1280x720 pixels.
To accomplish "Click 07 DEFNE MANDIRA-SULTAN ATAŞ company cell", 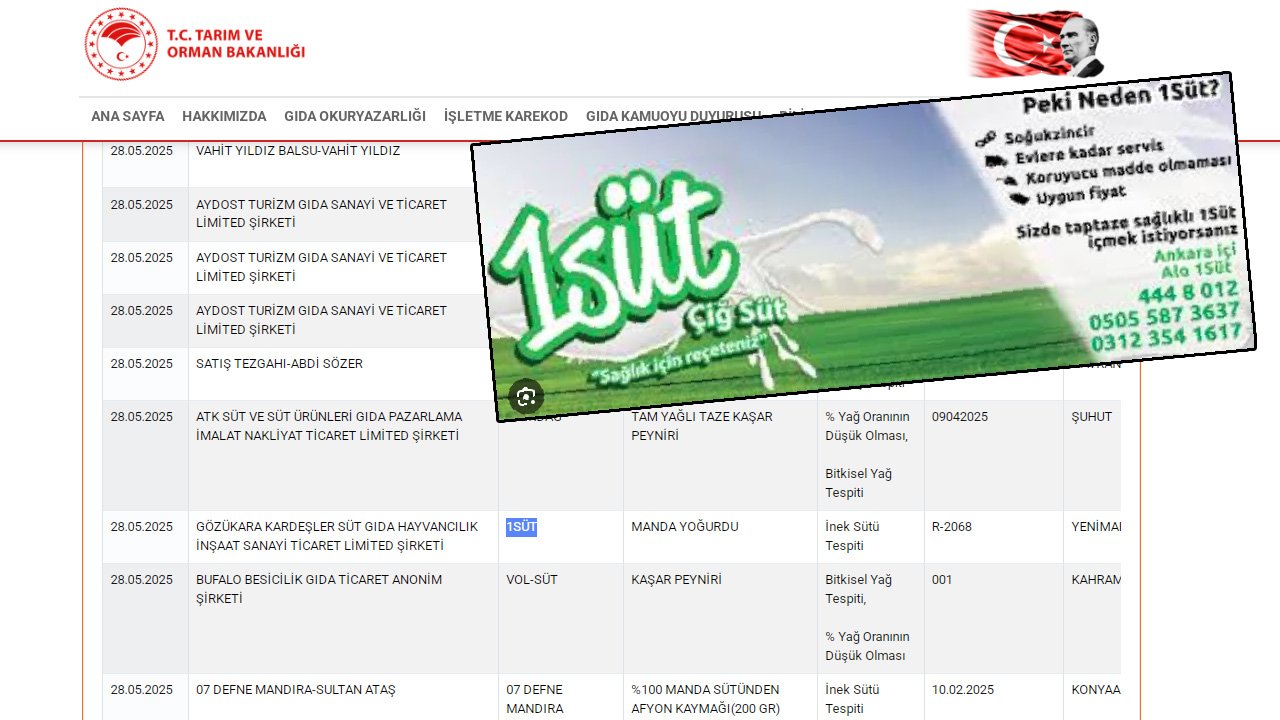I will pyautogui.click(x=343, y=699).
